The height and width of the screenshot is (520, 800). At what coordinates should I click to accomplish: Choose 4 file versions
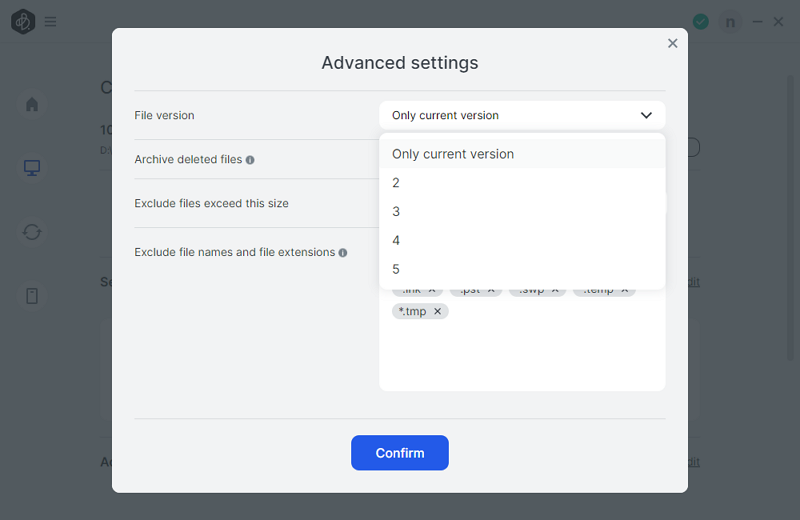(522, 240)
